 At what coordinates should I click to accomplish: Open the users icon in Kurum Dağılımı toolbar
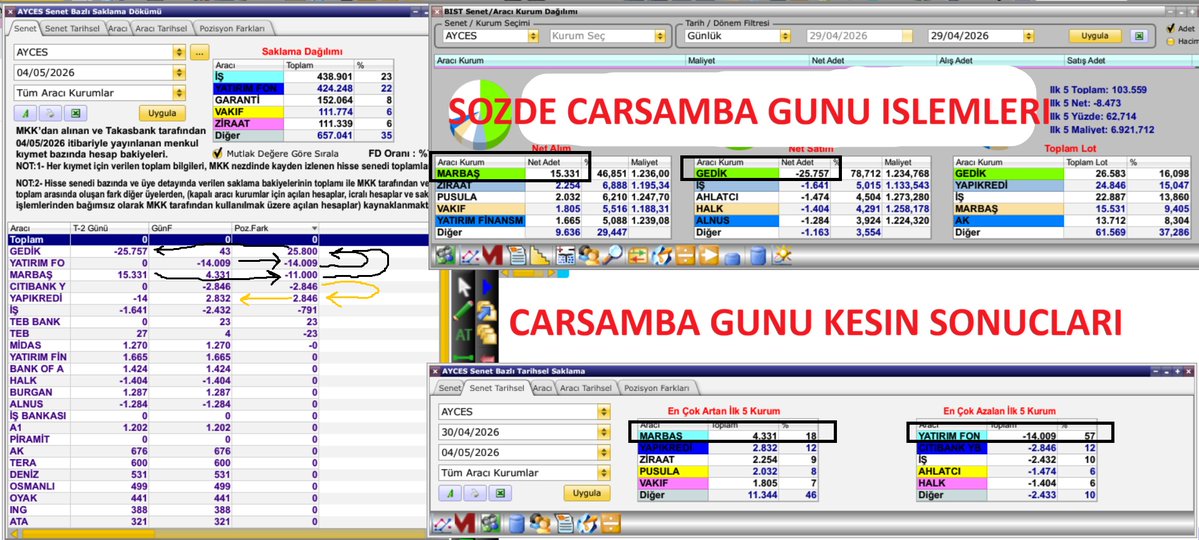[590, 255]
